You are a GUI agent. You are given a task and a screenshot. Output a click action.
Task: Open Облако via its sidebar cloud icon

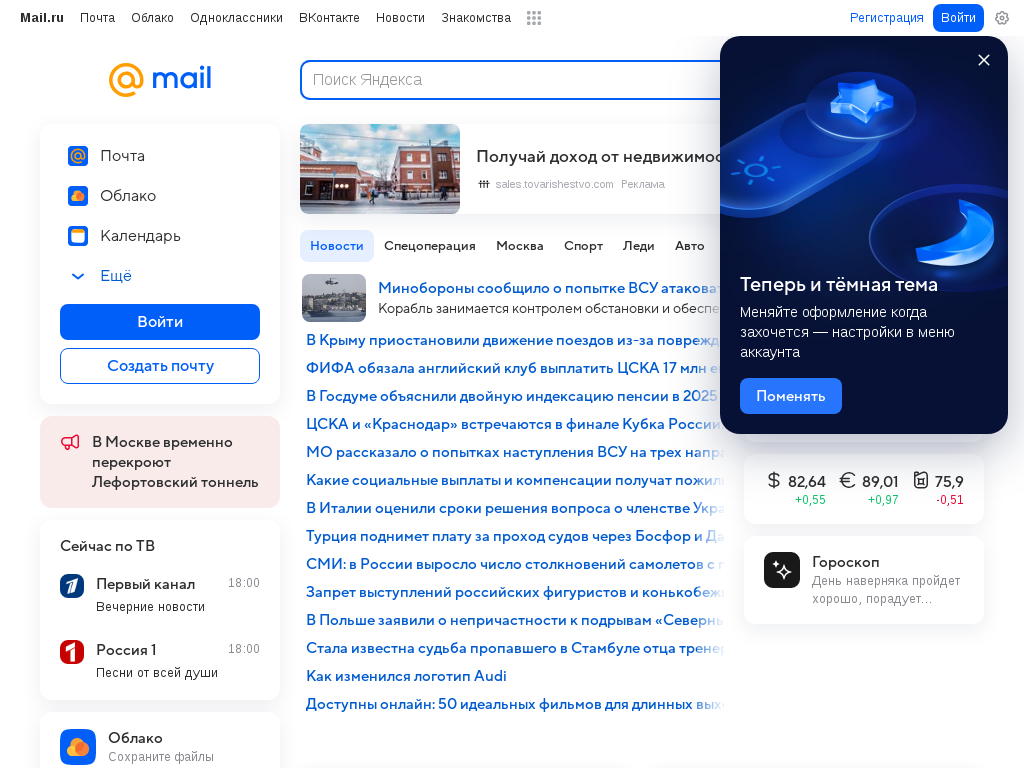click(78, 196)
